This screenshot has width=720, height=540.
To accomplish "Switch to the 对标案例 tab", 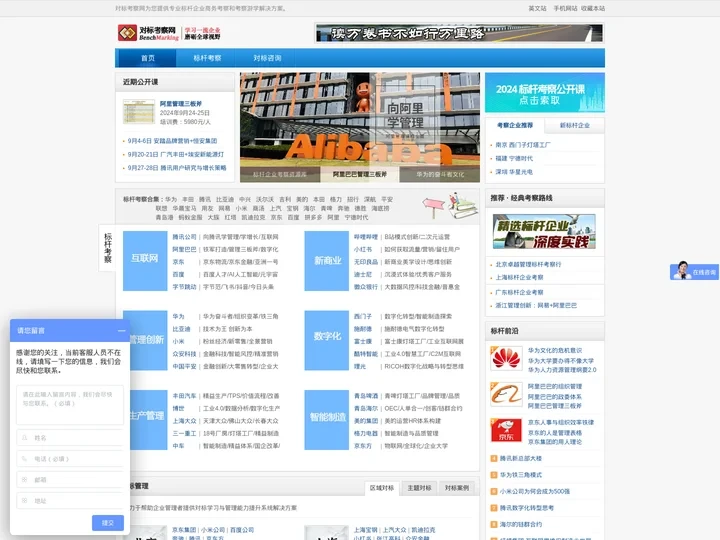I will click(x=456, y=488).
